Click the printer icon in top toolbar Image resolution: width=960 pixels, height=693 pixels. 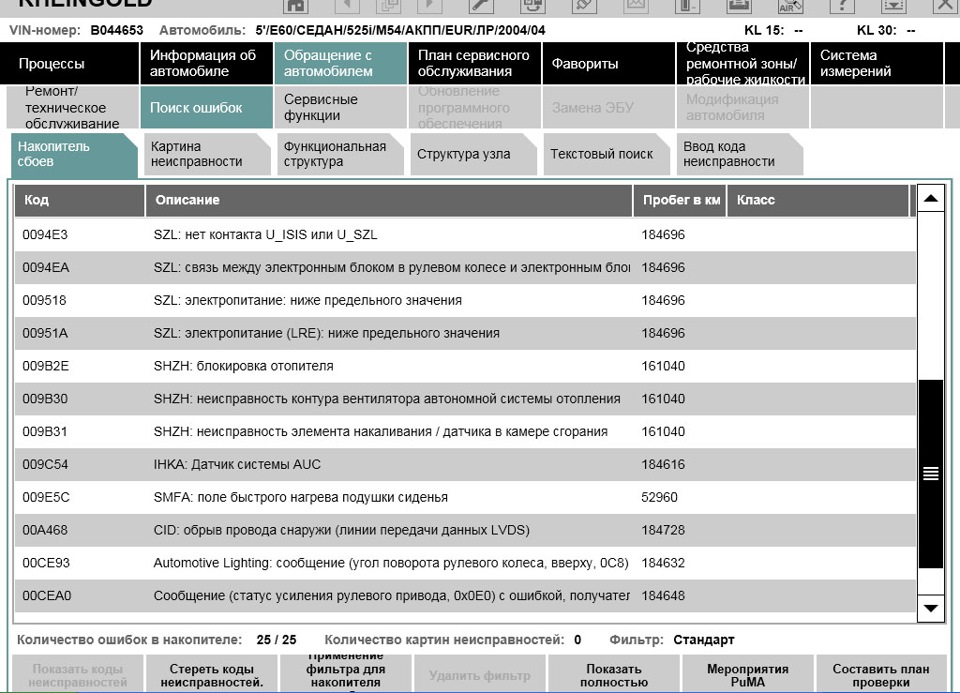pos(739,6)
